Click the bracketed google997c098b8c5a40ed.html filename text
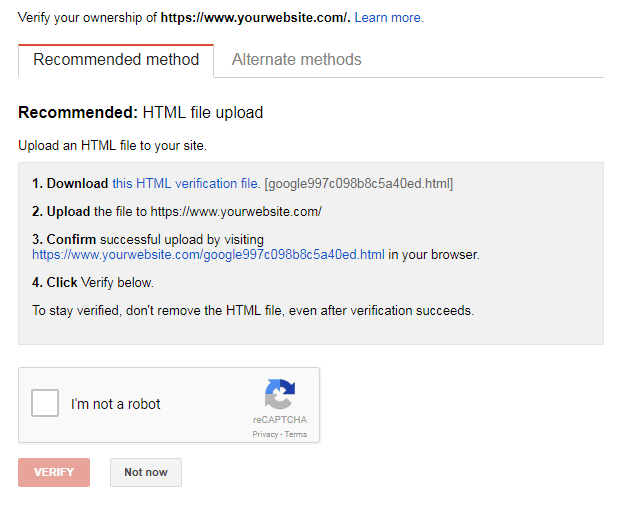The height and width of the screenshot is (505, 634). (x=359, y=184)
